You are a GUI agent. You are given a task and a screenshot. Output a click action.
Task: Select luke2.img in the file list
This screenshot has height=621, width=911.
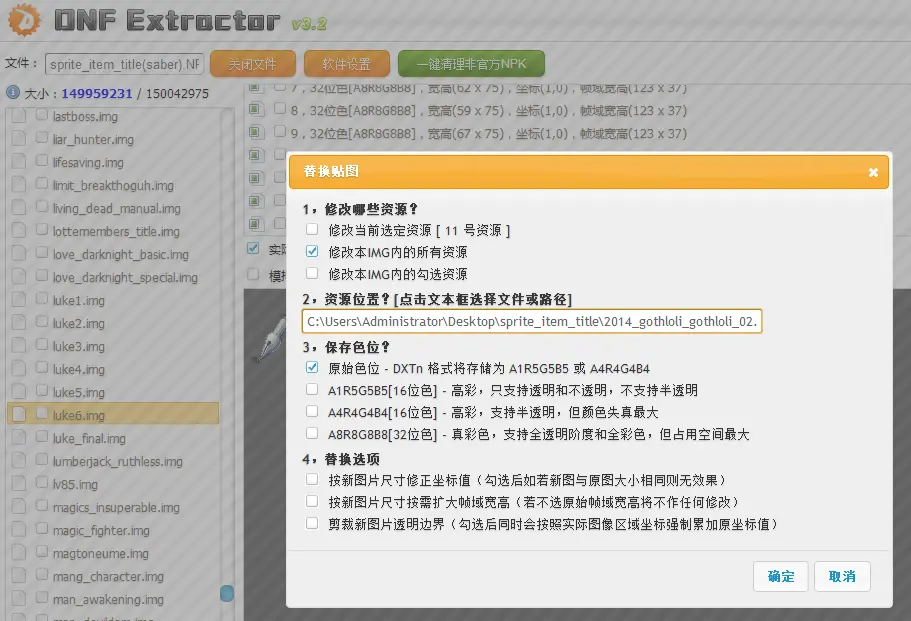click(x=80, y=322)
